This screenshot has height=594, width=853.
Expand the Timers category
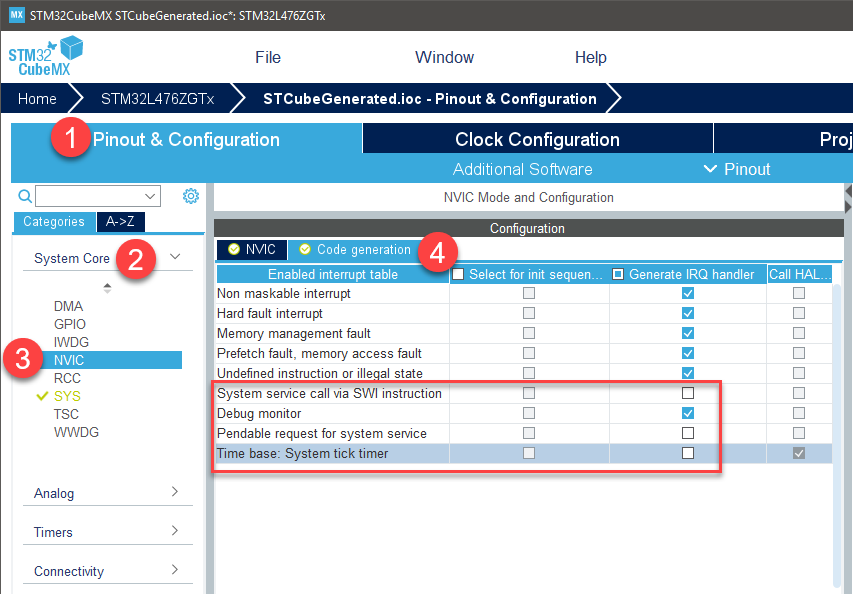tap(108, 532)
